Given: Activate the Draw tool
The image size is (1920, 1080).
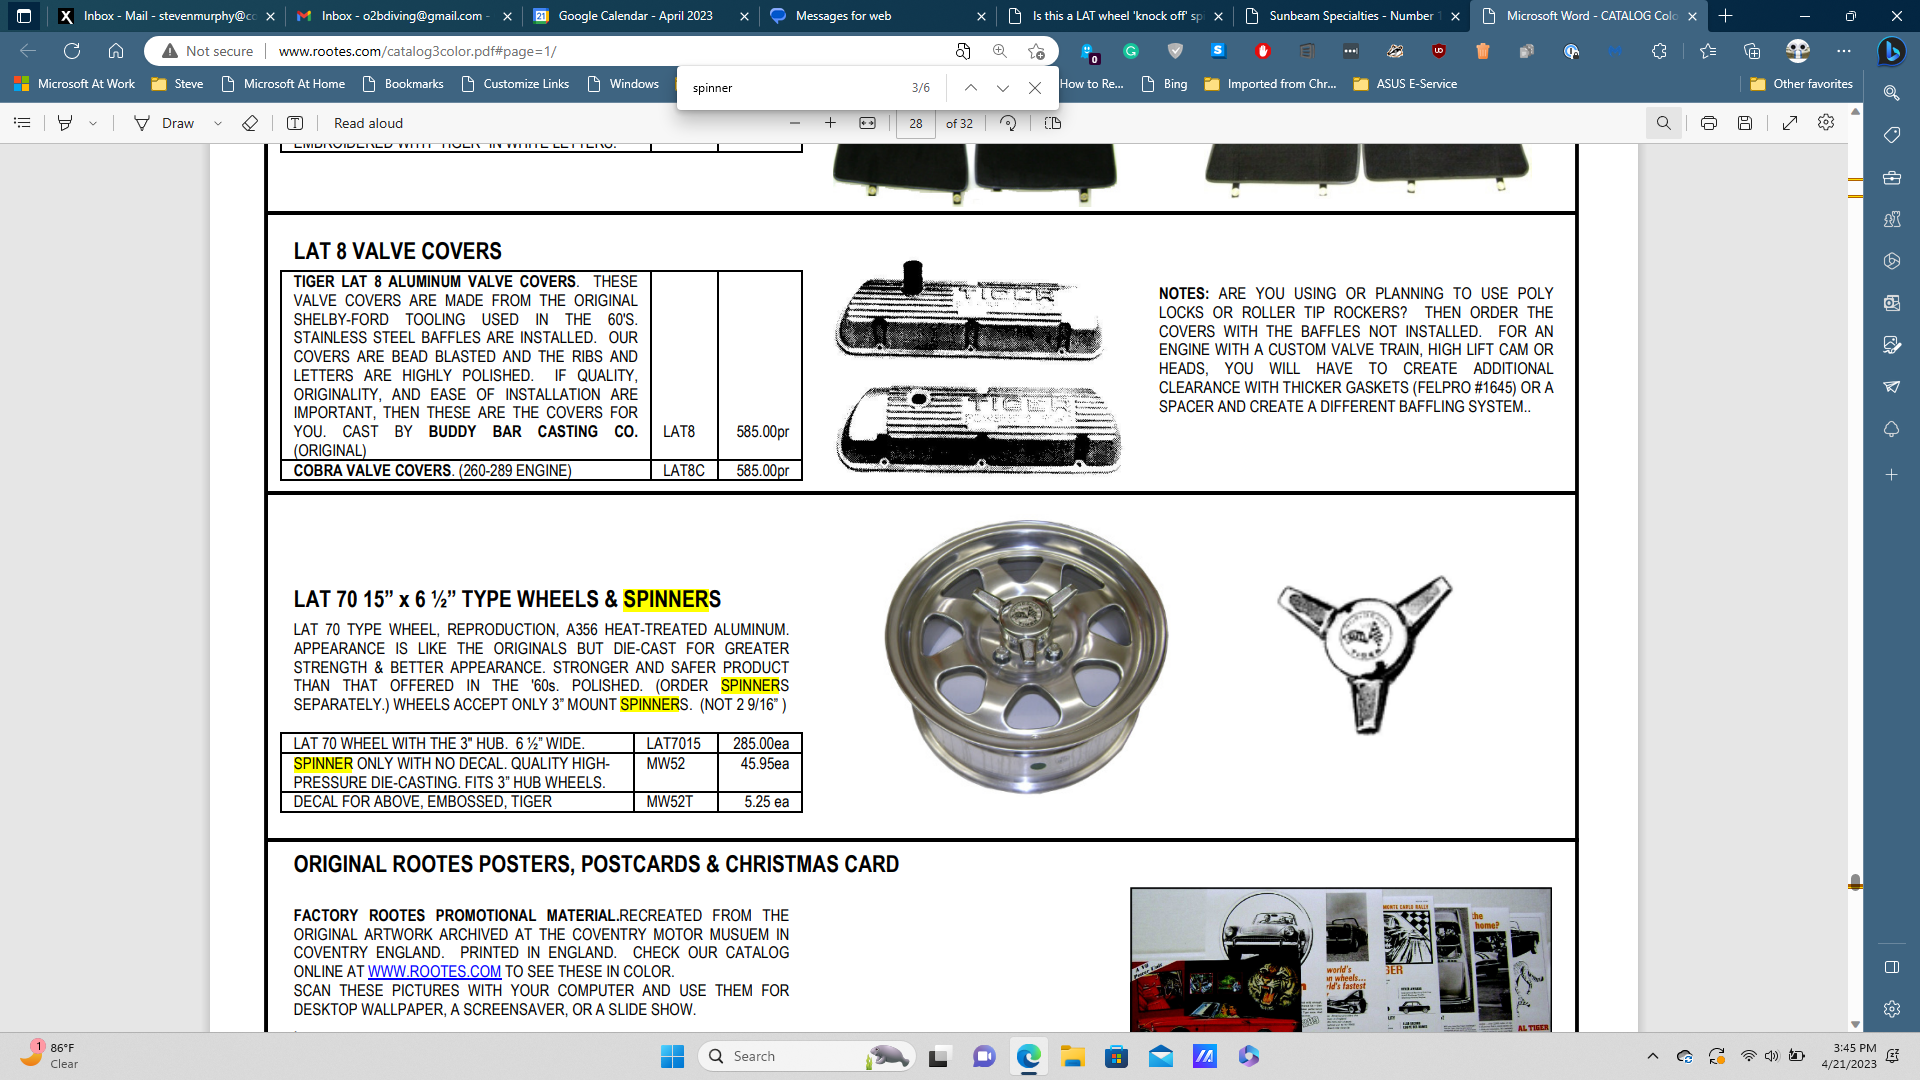Looking at the screenshot, I should [165, 123].
